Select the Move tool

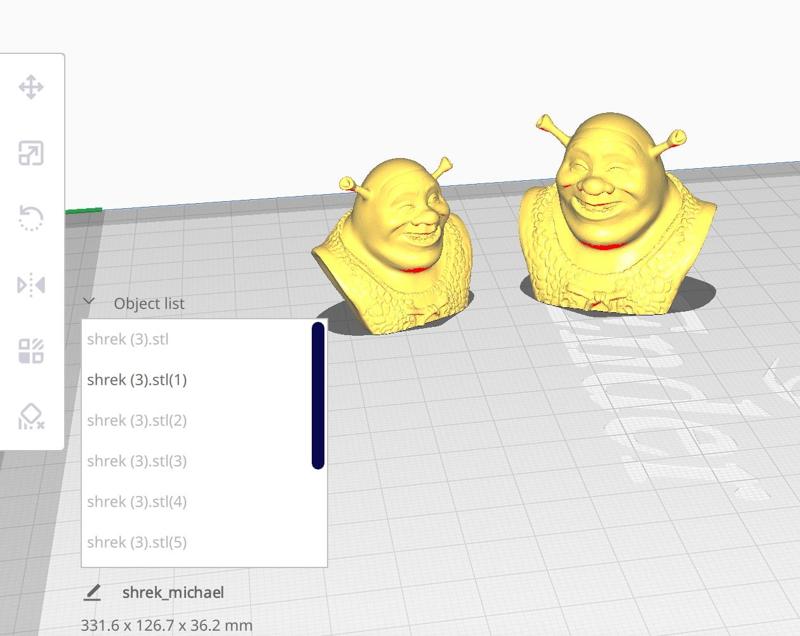click(x=31, y=87)
